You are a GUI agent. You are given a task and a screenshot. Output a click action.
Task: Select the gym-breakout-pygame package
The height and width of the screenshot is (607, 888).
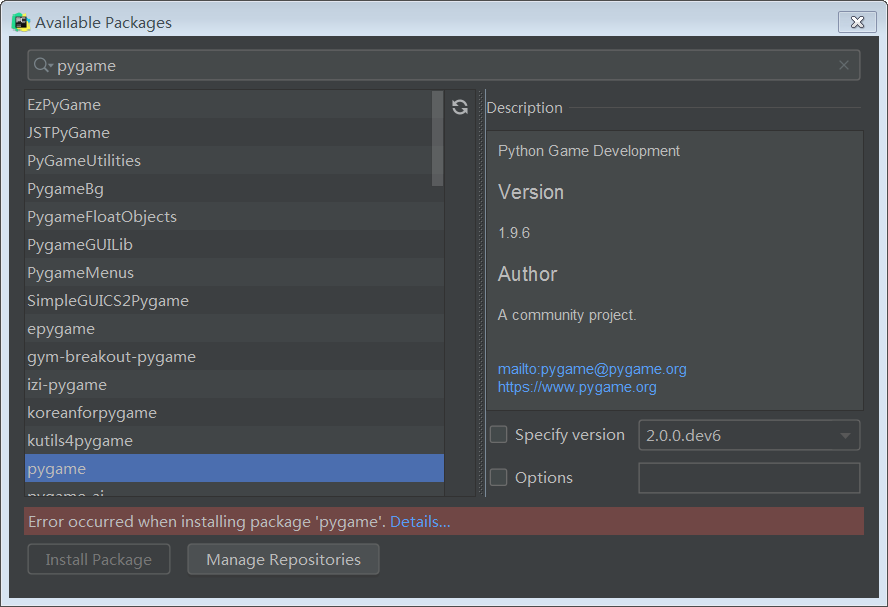(x=234, y=357)
